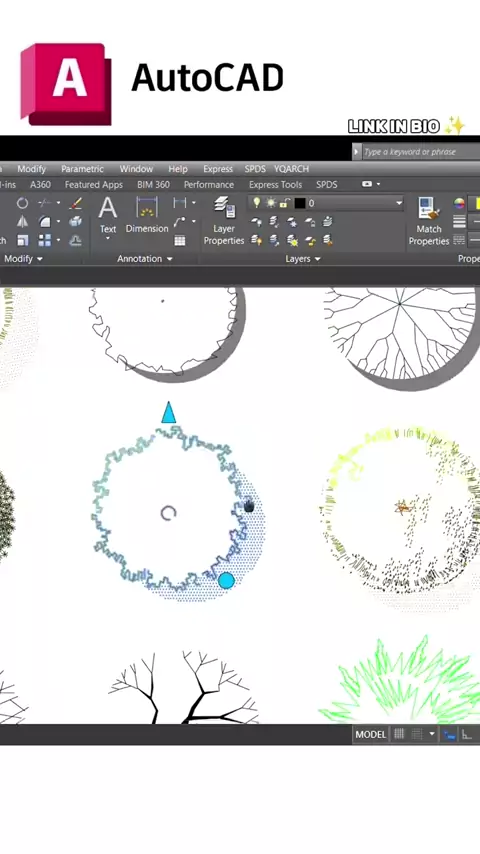This screenshot has width=480, height=854.
Task: Select the Mirror tool icon
Action: point(22,222)
